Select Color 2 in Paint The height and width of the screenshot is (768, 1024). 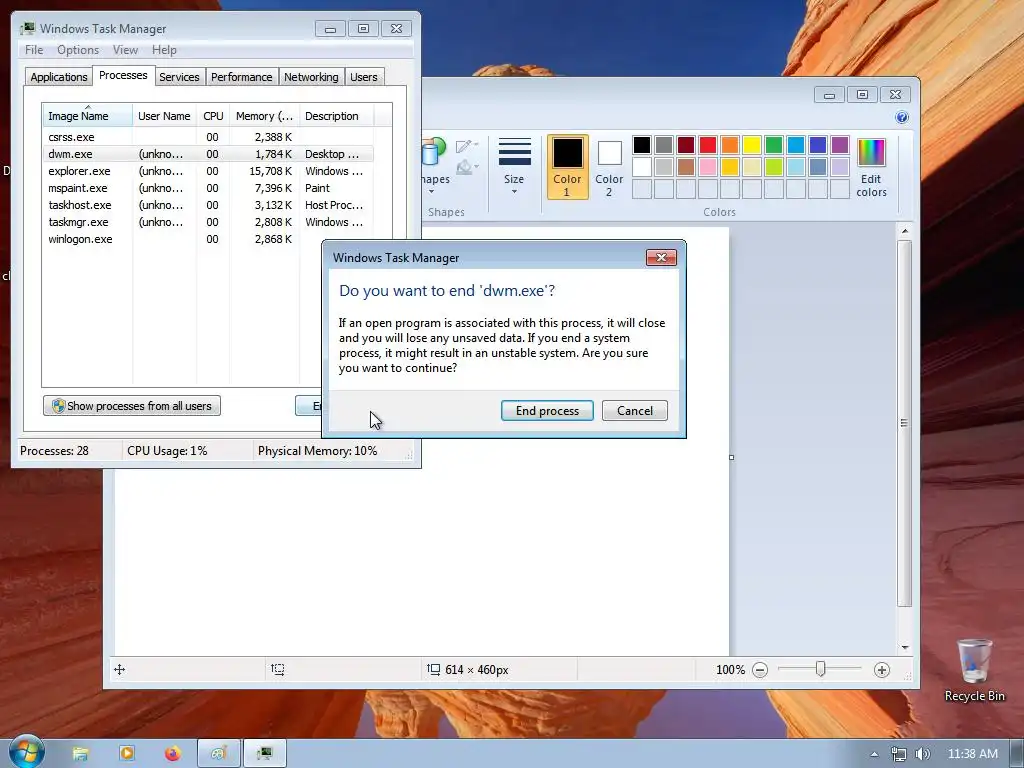[x=609, y=167]
